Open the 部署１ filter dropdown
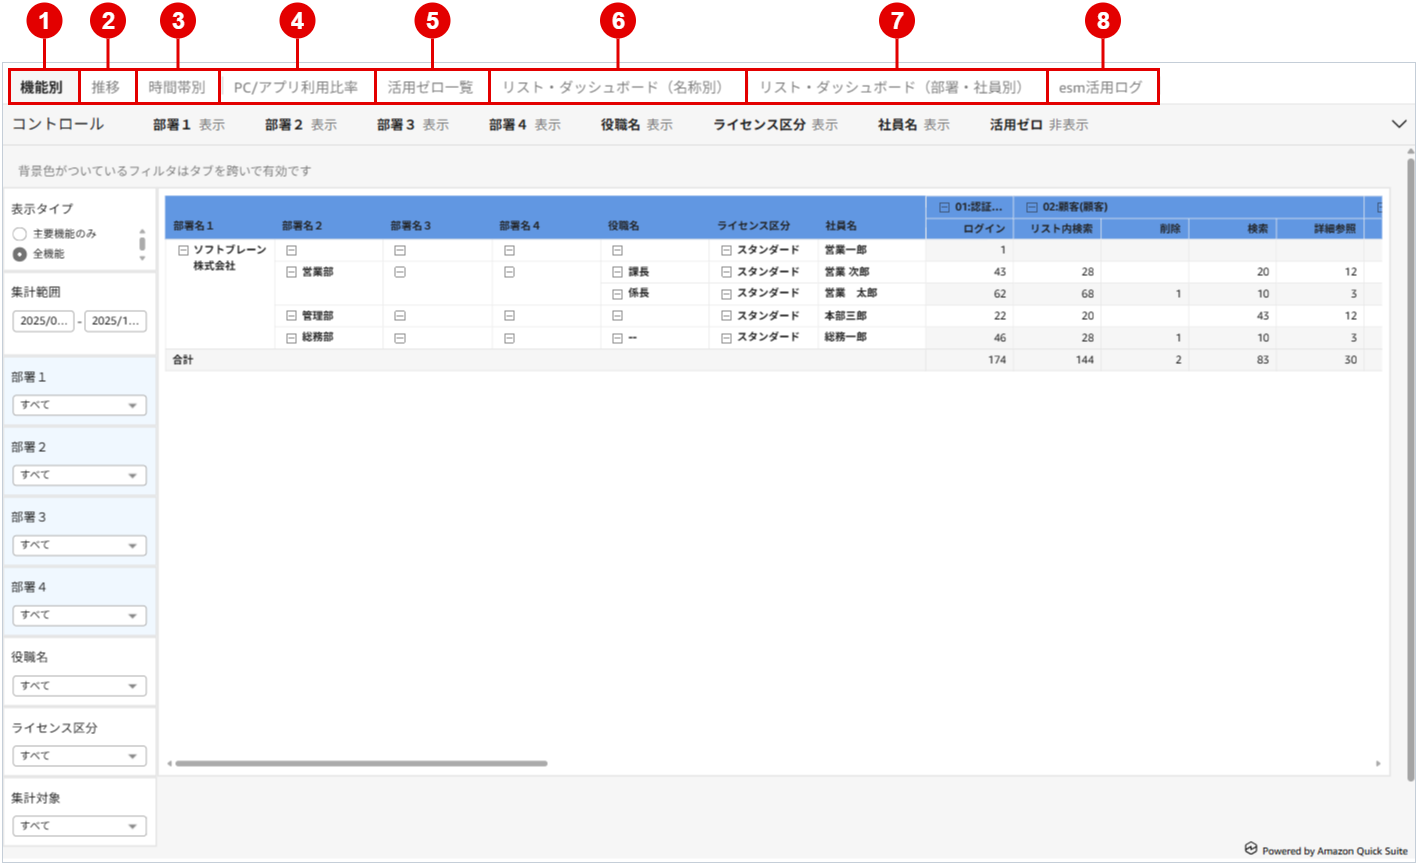The height and width of the screenshot is (864, 1417). 80,405
